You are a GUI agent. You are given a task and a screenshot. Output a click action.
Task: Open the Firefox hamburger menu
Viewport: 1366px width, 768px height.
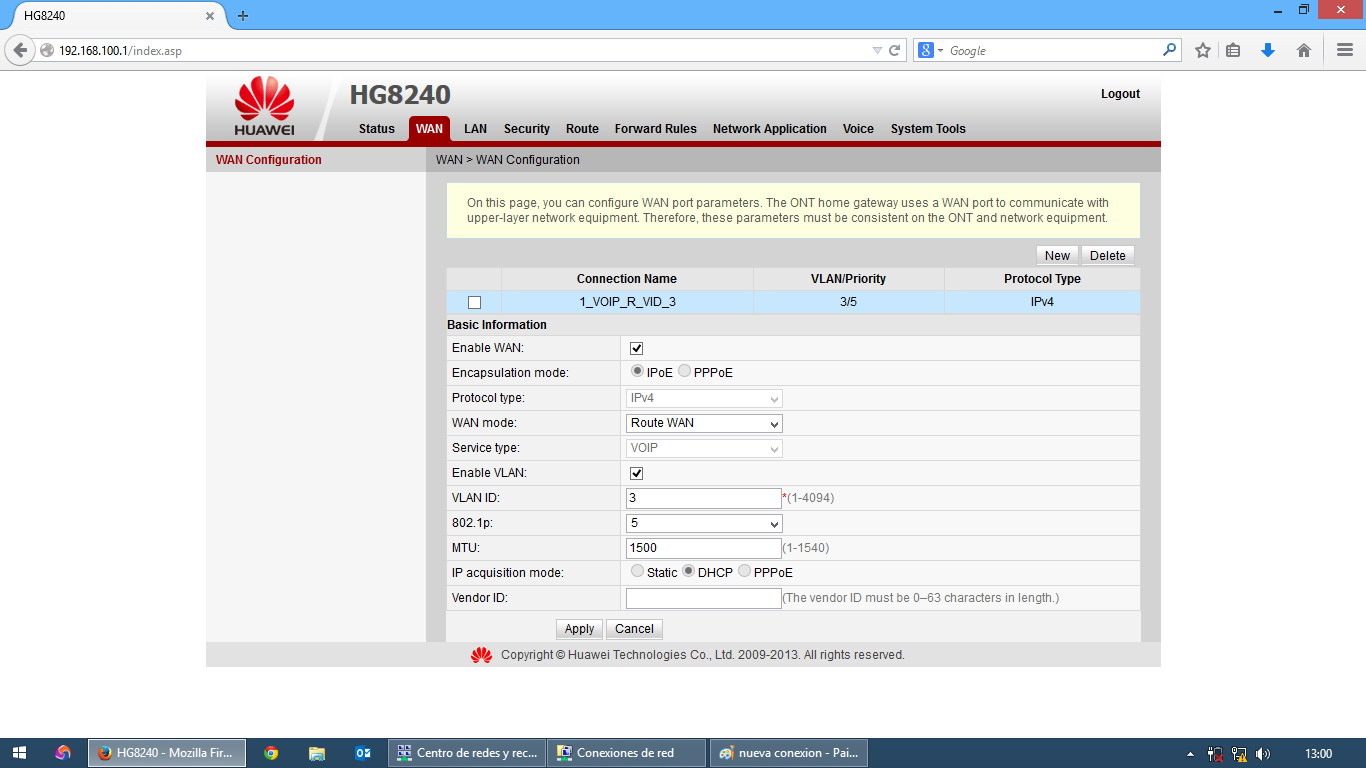click(x=1345, y=50)
